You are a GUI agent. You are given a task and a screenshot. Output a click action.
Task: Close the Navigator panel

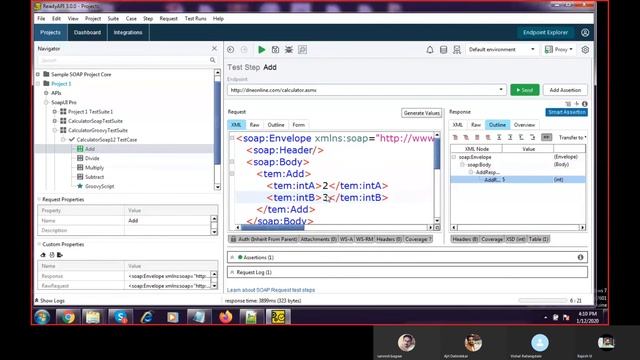point(214,49)
